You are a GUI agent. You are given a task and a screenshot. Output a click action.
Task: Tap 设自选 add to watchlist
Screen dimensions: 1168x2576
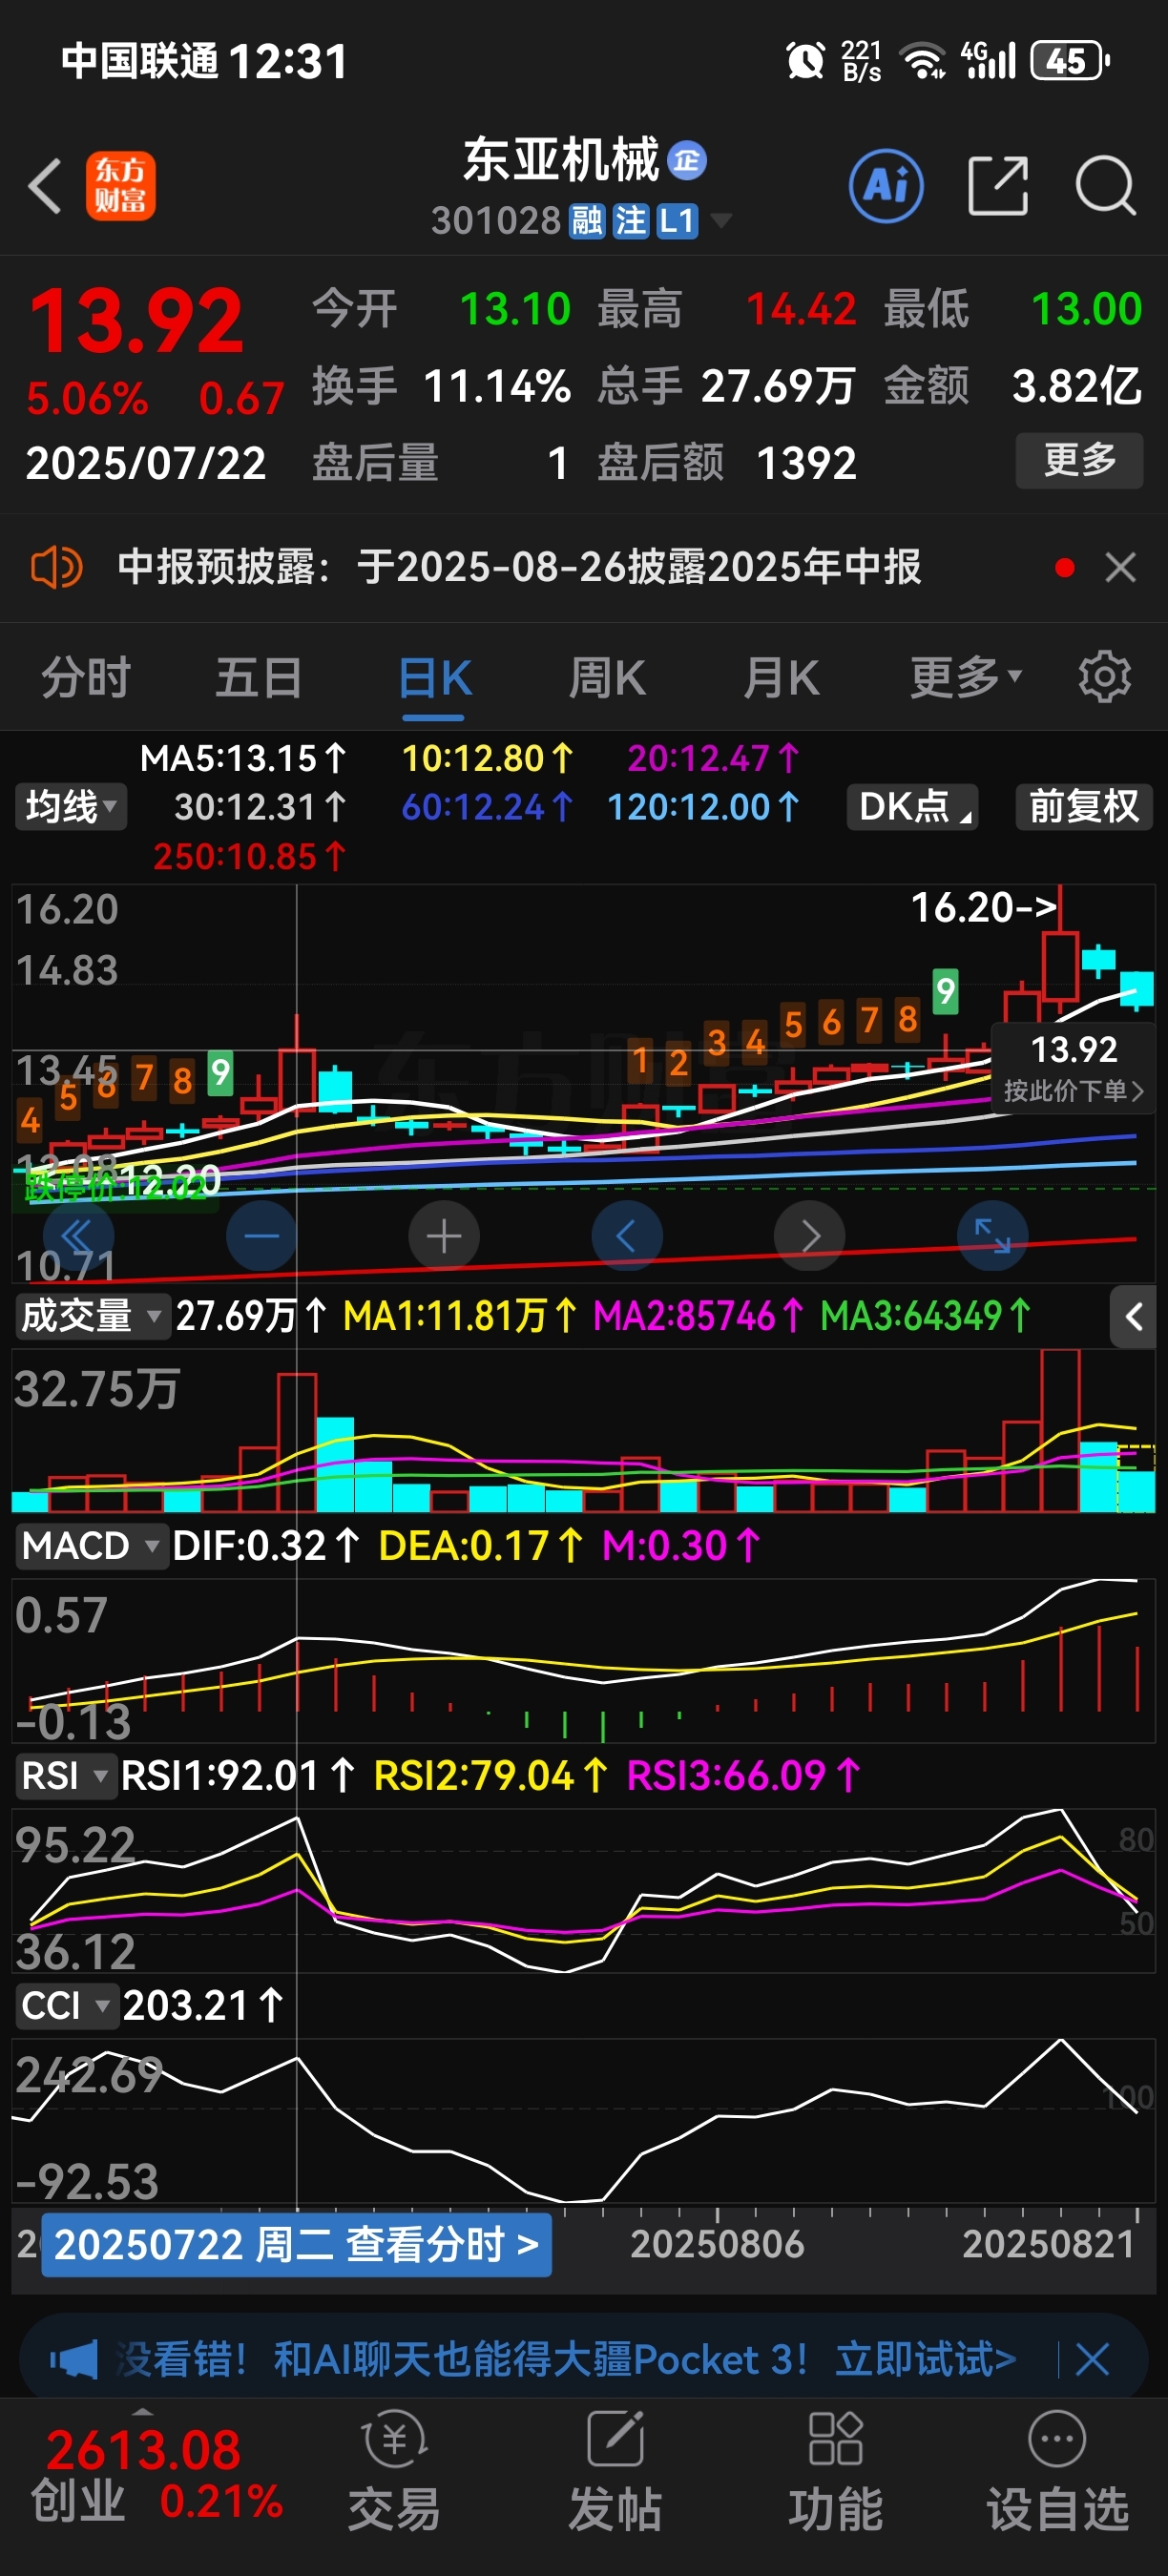[x=1057, y=2470]
